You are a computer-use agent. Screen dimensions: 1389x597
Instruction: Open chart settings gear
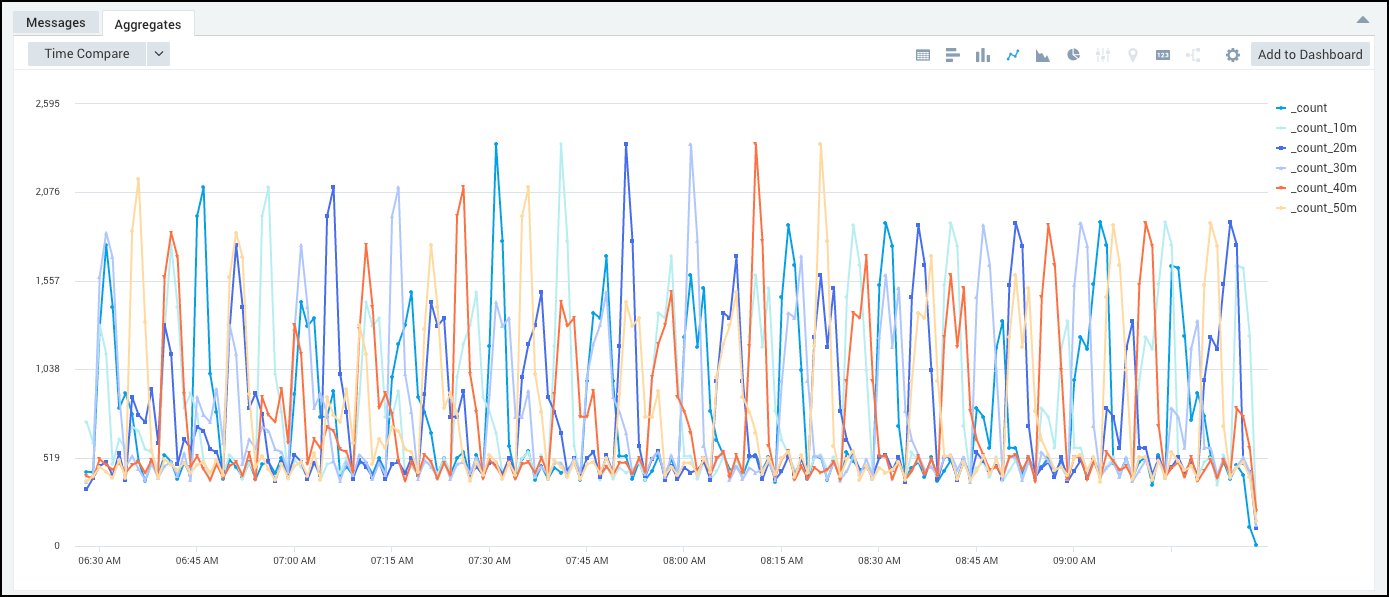pyautogui.click(x=1233, y=55)
